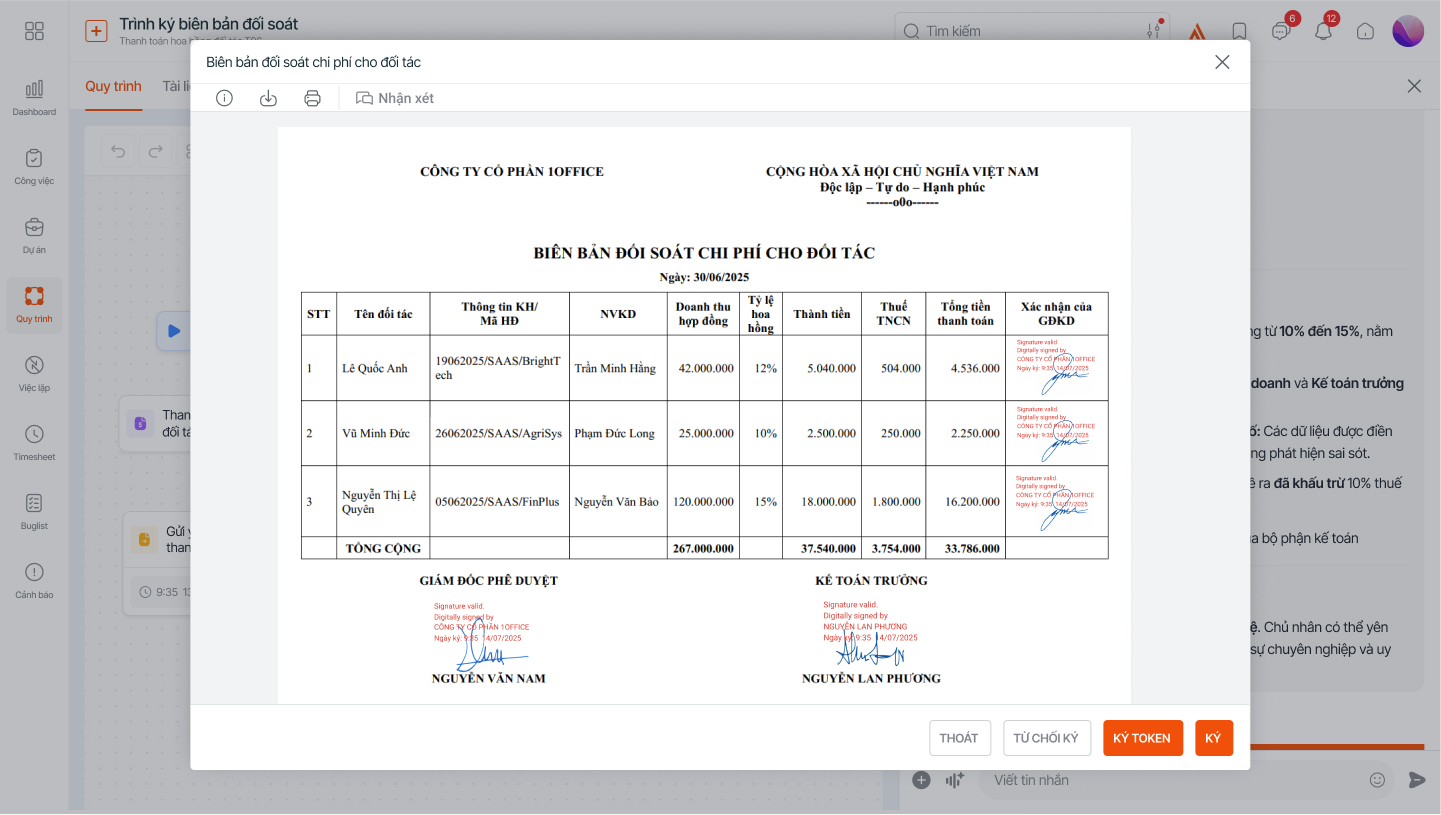The image size is (1441, 815).
Task: Close the right side chat panel
Action: pos(1414,86)
